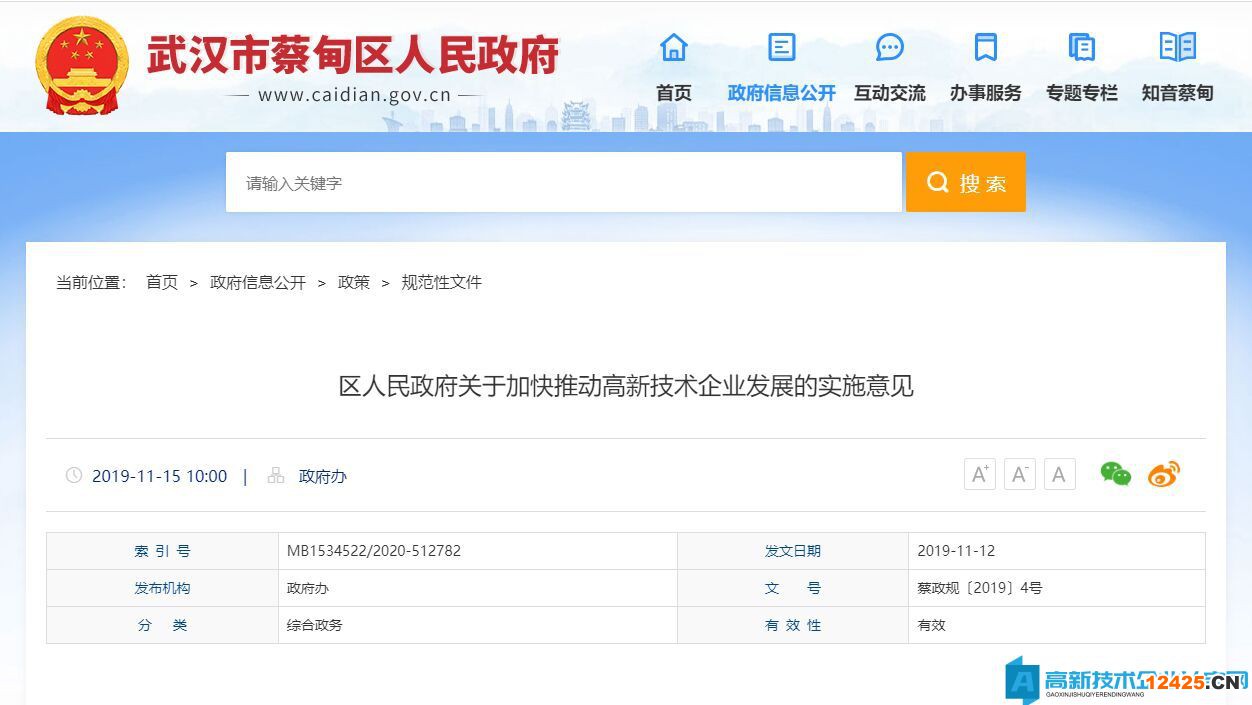
Task: Click the document icon above 政府信息公开
Action: pyautogui.click(x=780, y=47)
